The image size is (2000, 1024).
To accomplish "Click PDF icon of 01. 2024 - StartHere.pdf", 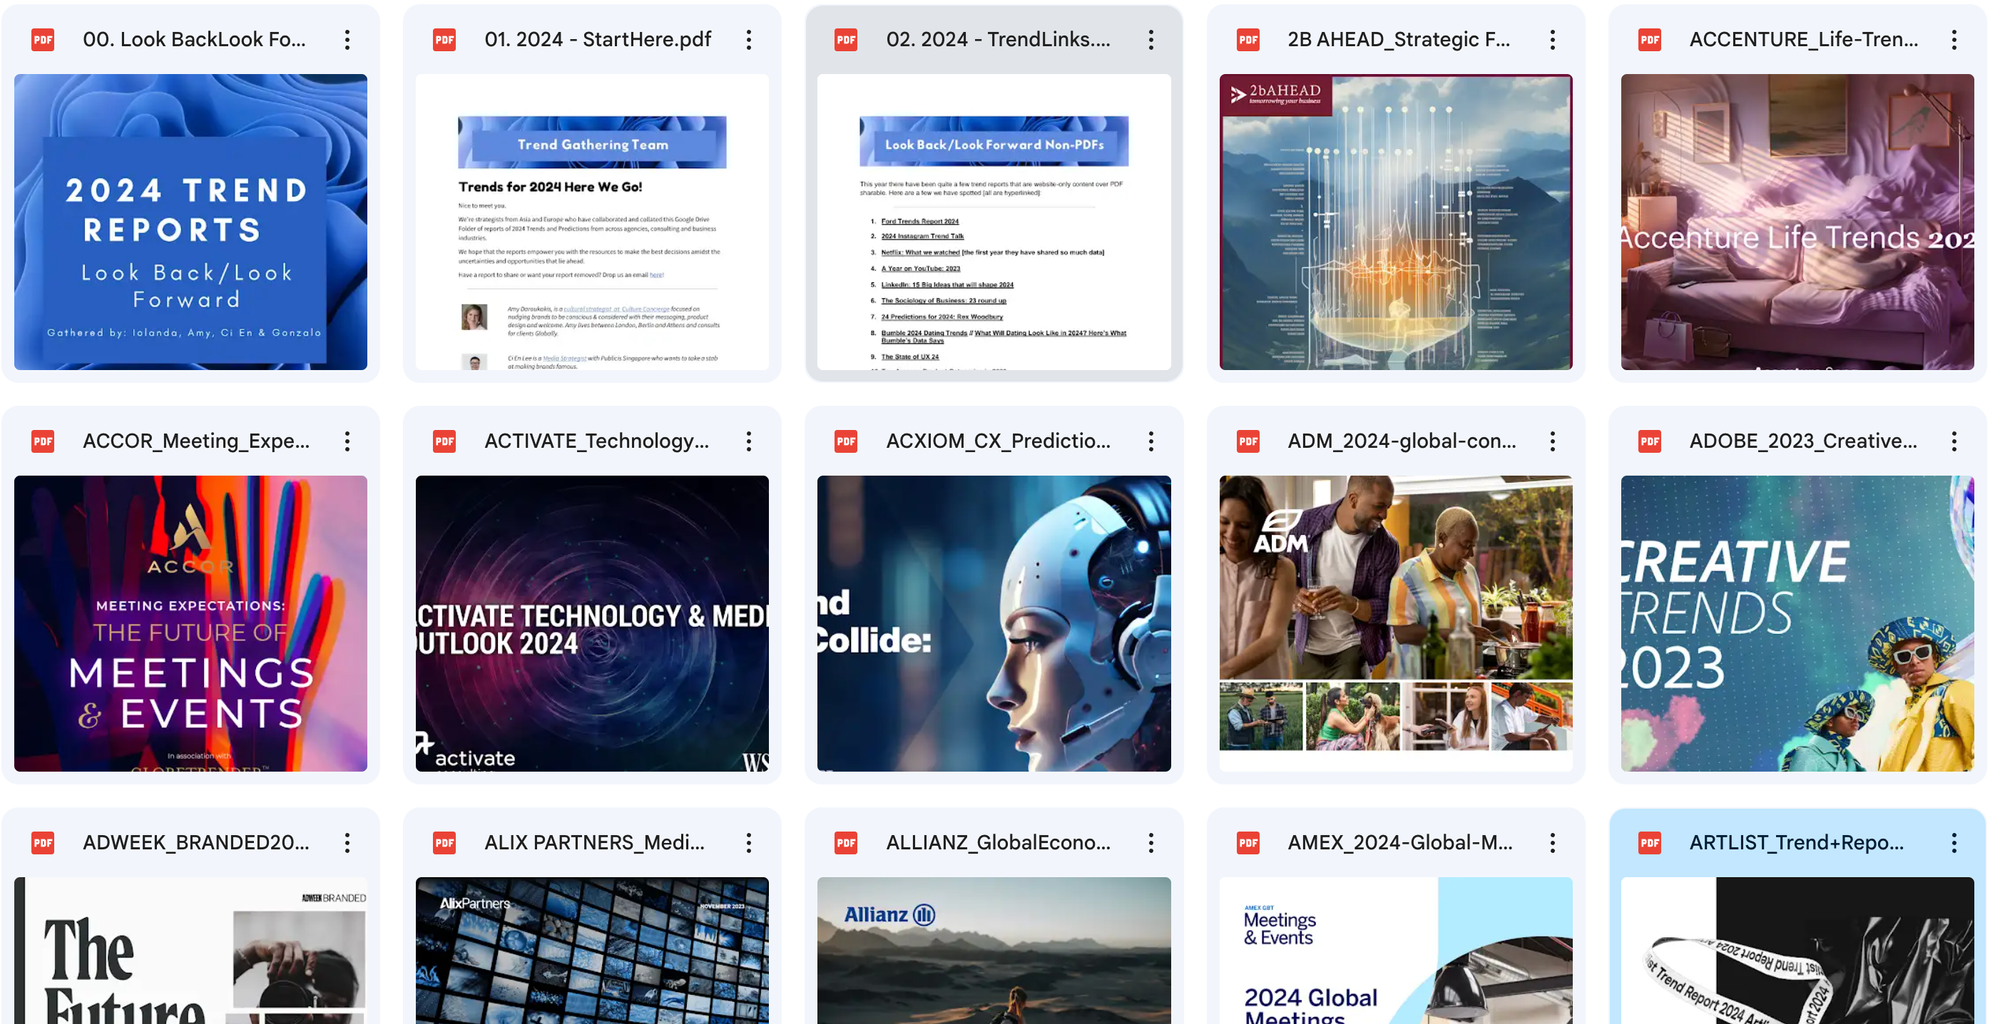I will click(x=445, y=40).
